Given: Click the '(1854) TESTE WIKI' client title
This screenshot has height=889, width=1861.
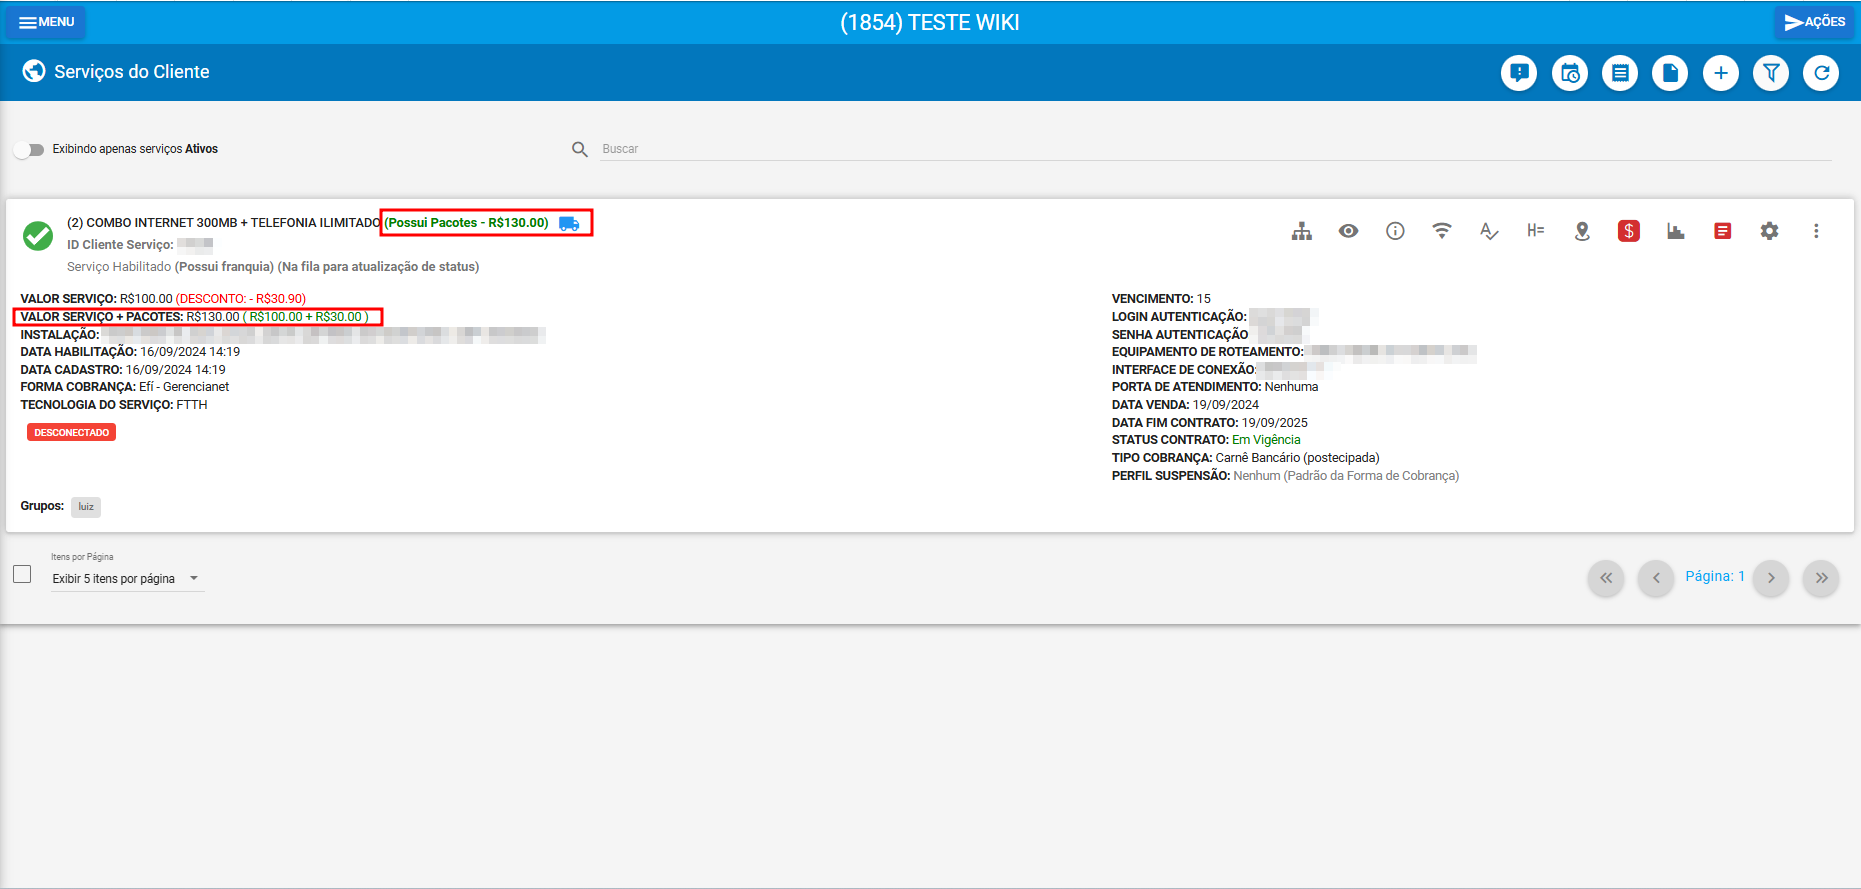Looking at the screenshot, I should 930,22.
